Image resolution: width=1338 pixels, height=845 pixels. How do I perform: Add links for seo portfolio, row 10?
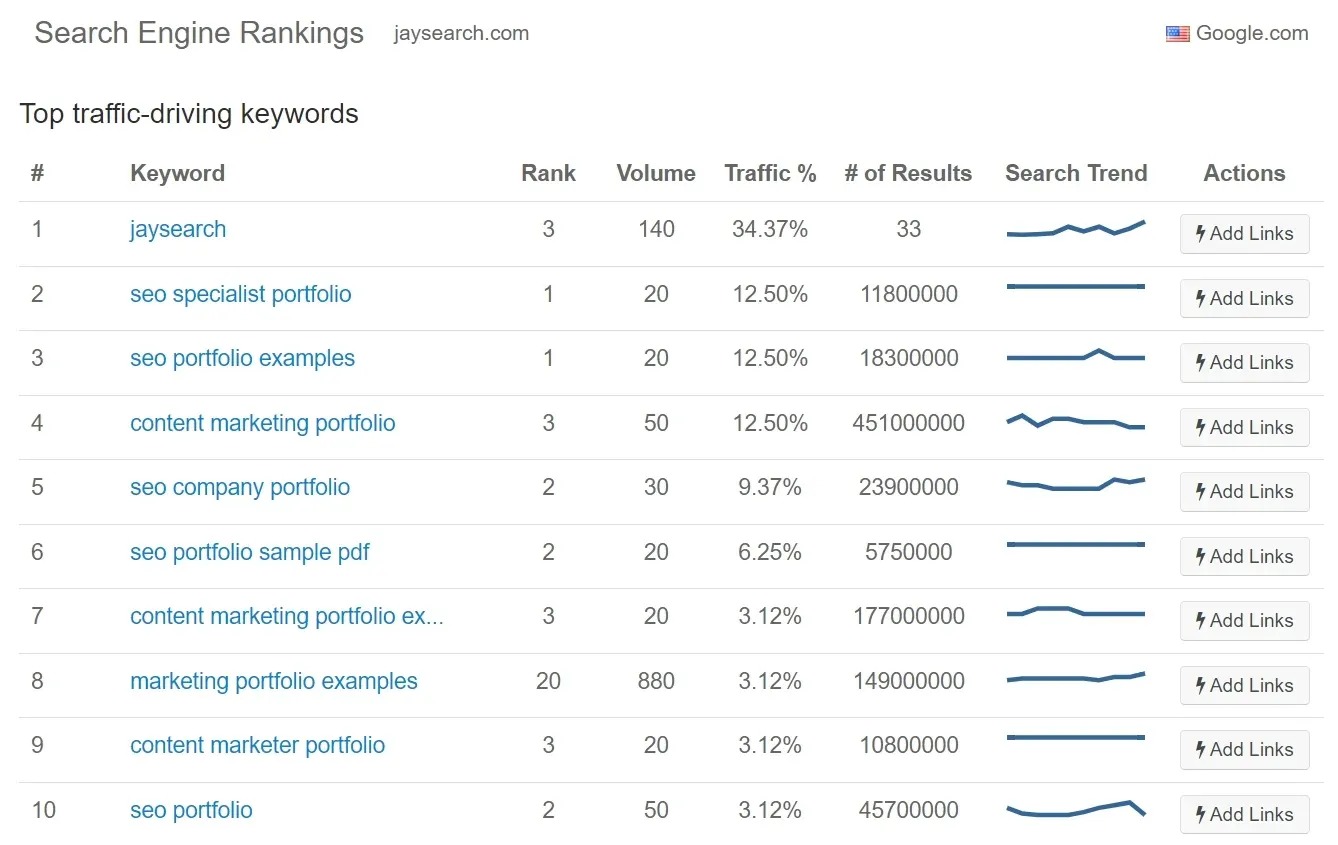pos(1244,814)
